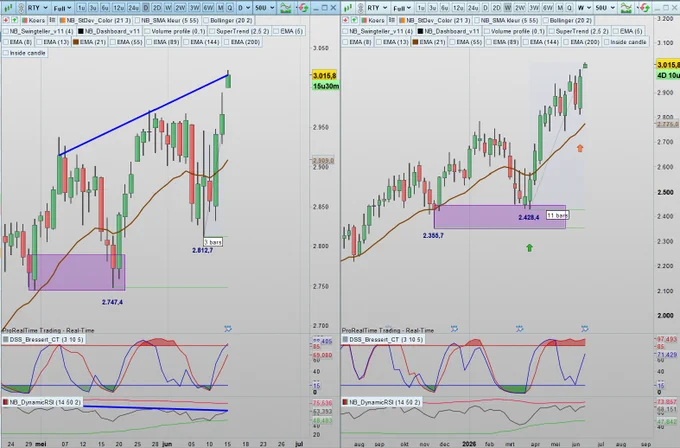Open chart style icon in right weekly chart
Image resolution: width=680 pixels, height=448 pixels.
click(348, 8)
